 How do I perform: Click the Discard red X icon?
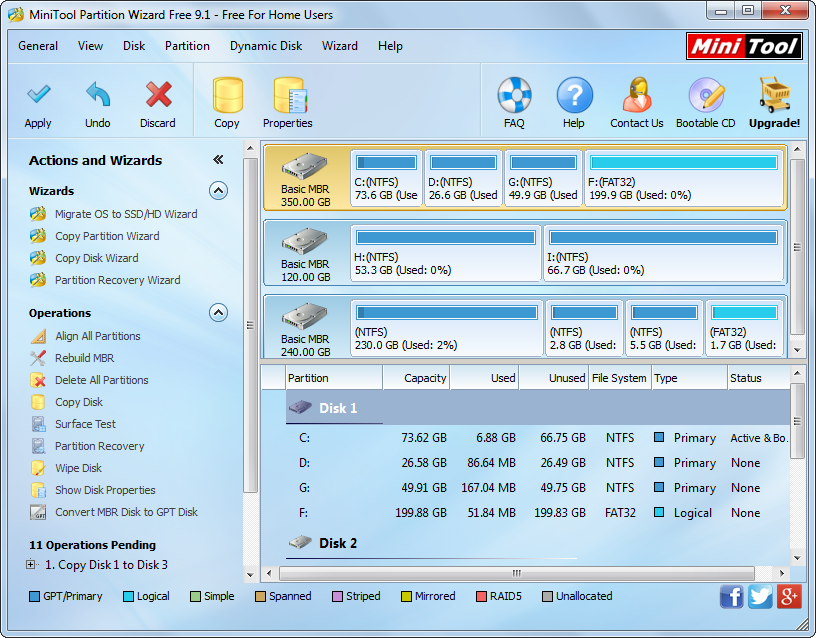point(158,94)
